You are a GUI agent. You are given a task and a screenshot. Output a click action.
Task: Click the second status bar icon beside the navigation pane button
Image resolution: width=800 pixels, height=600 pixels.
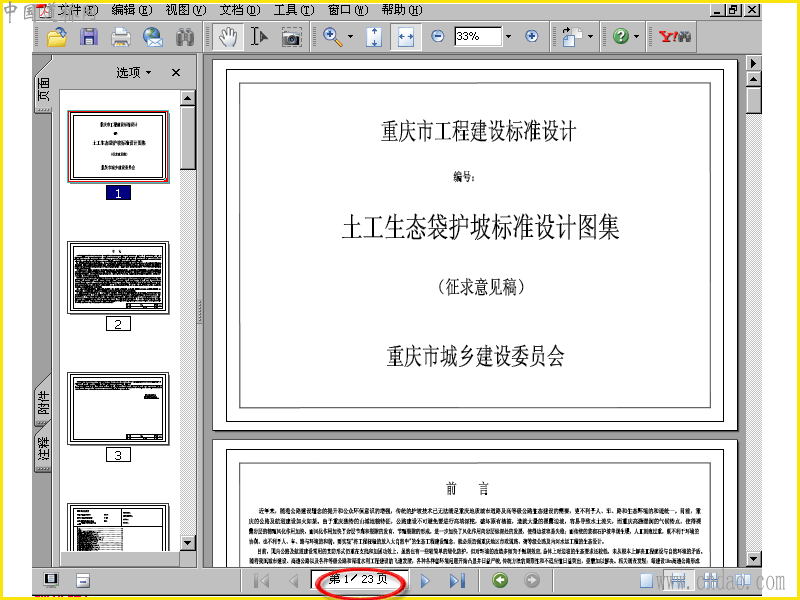pos(83,581)
